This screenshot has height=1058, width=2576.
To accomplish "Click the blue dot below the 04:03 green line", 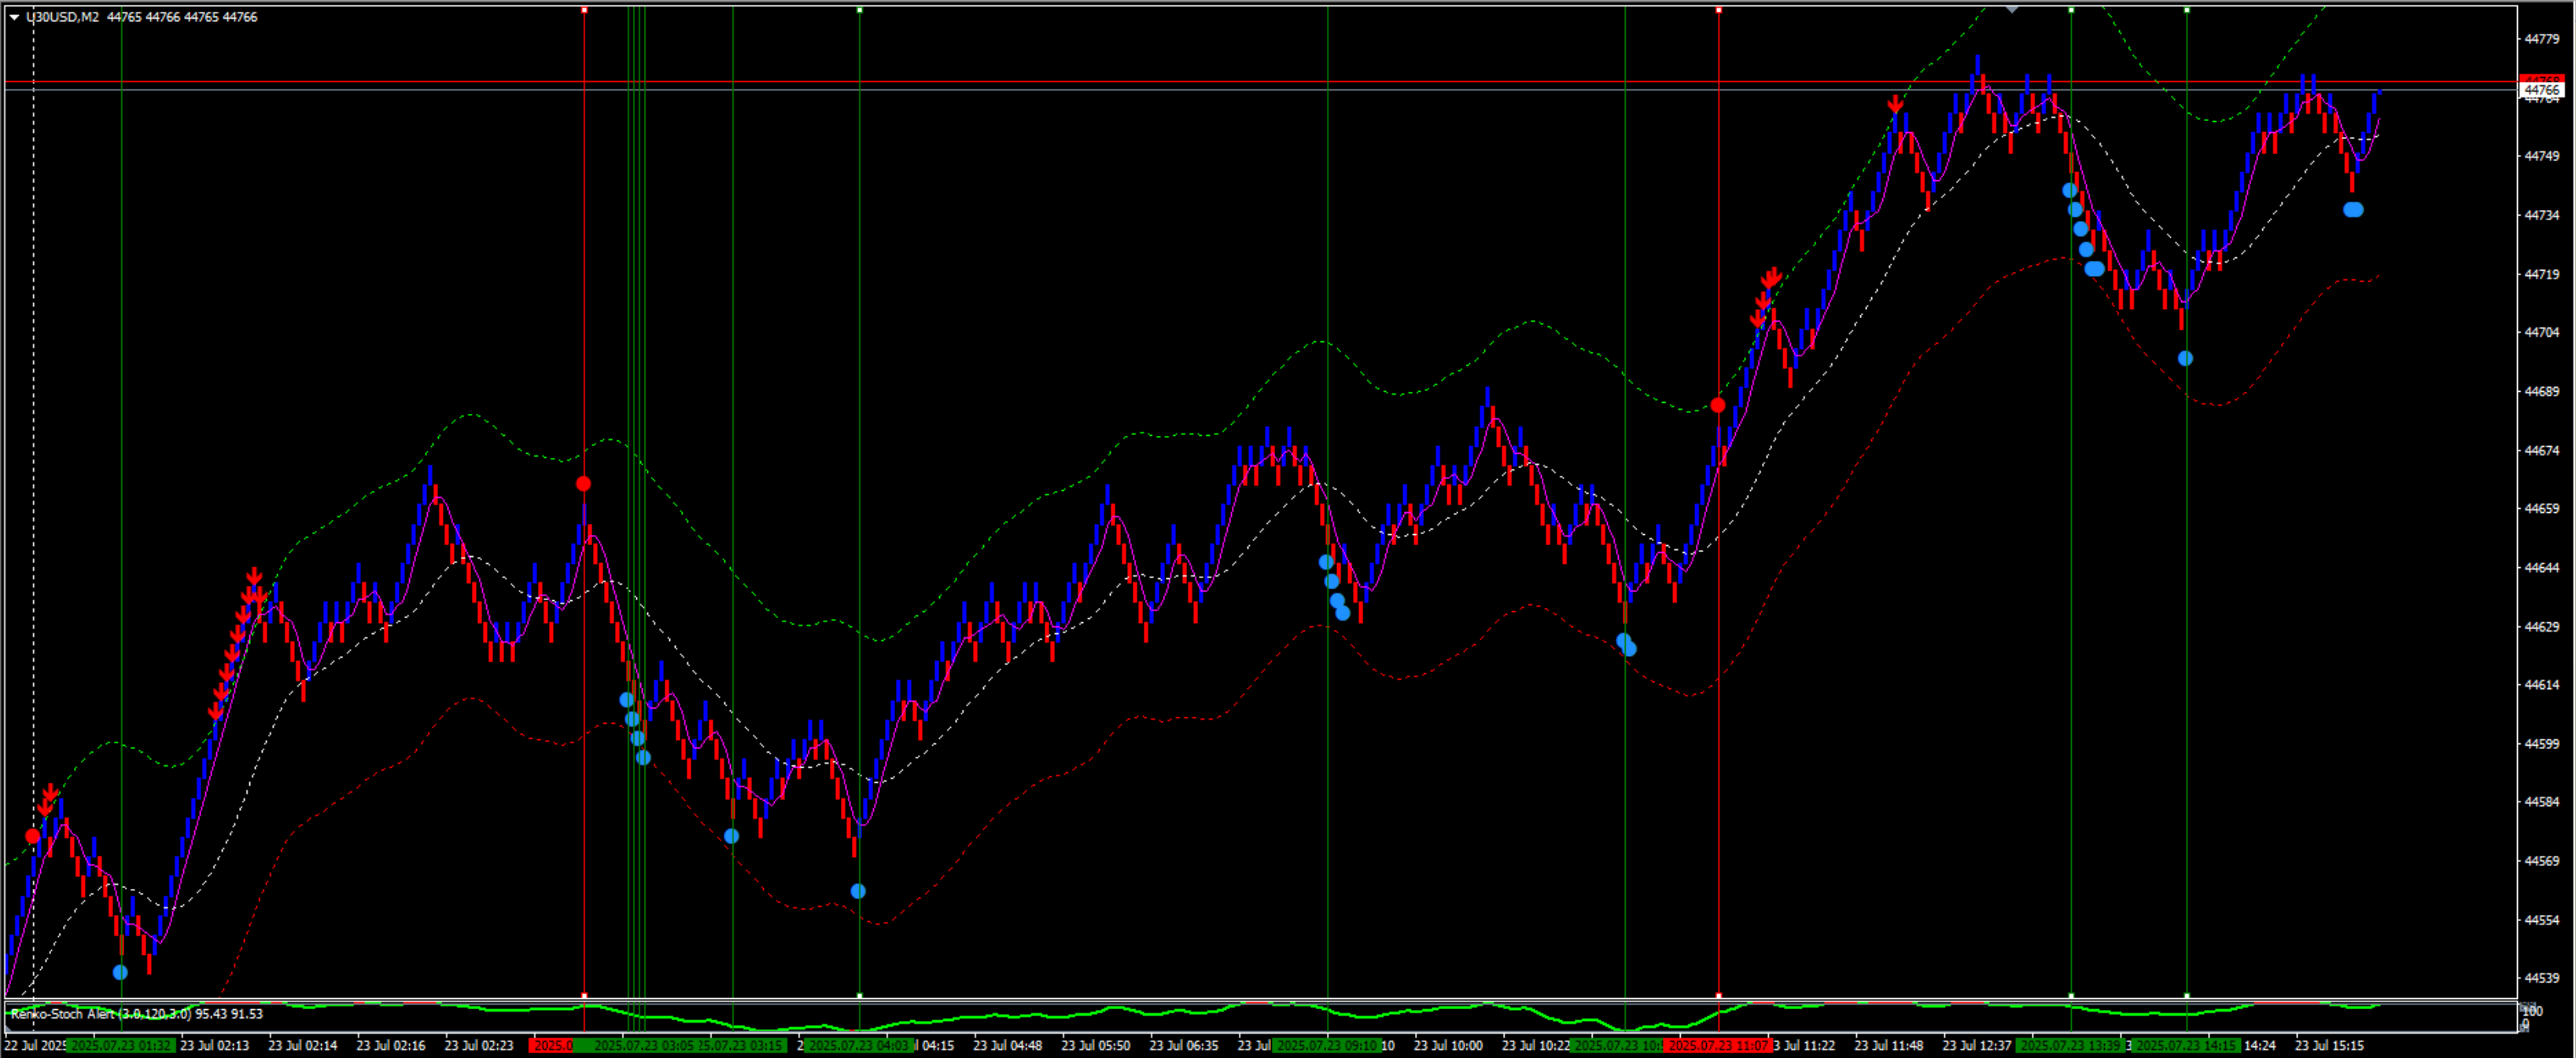I will point(858,891).
